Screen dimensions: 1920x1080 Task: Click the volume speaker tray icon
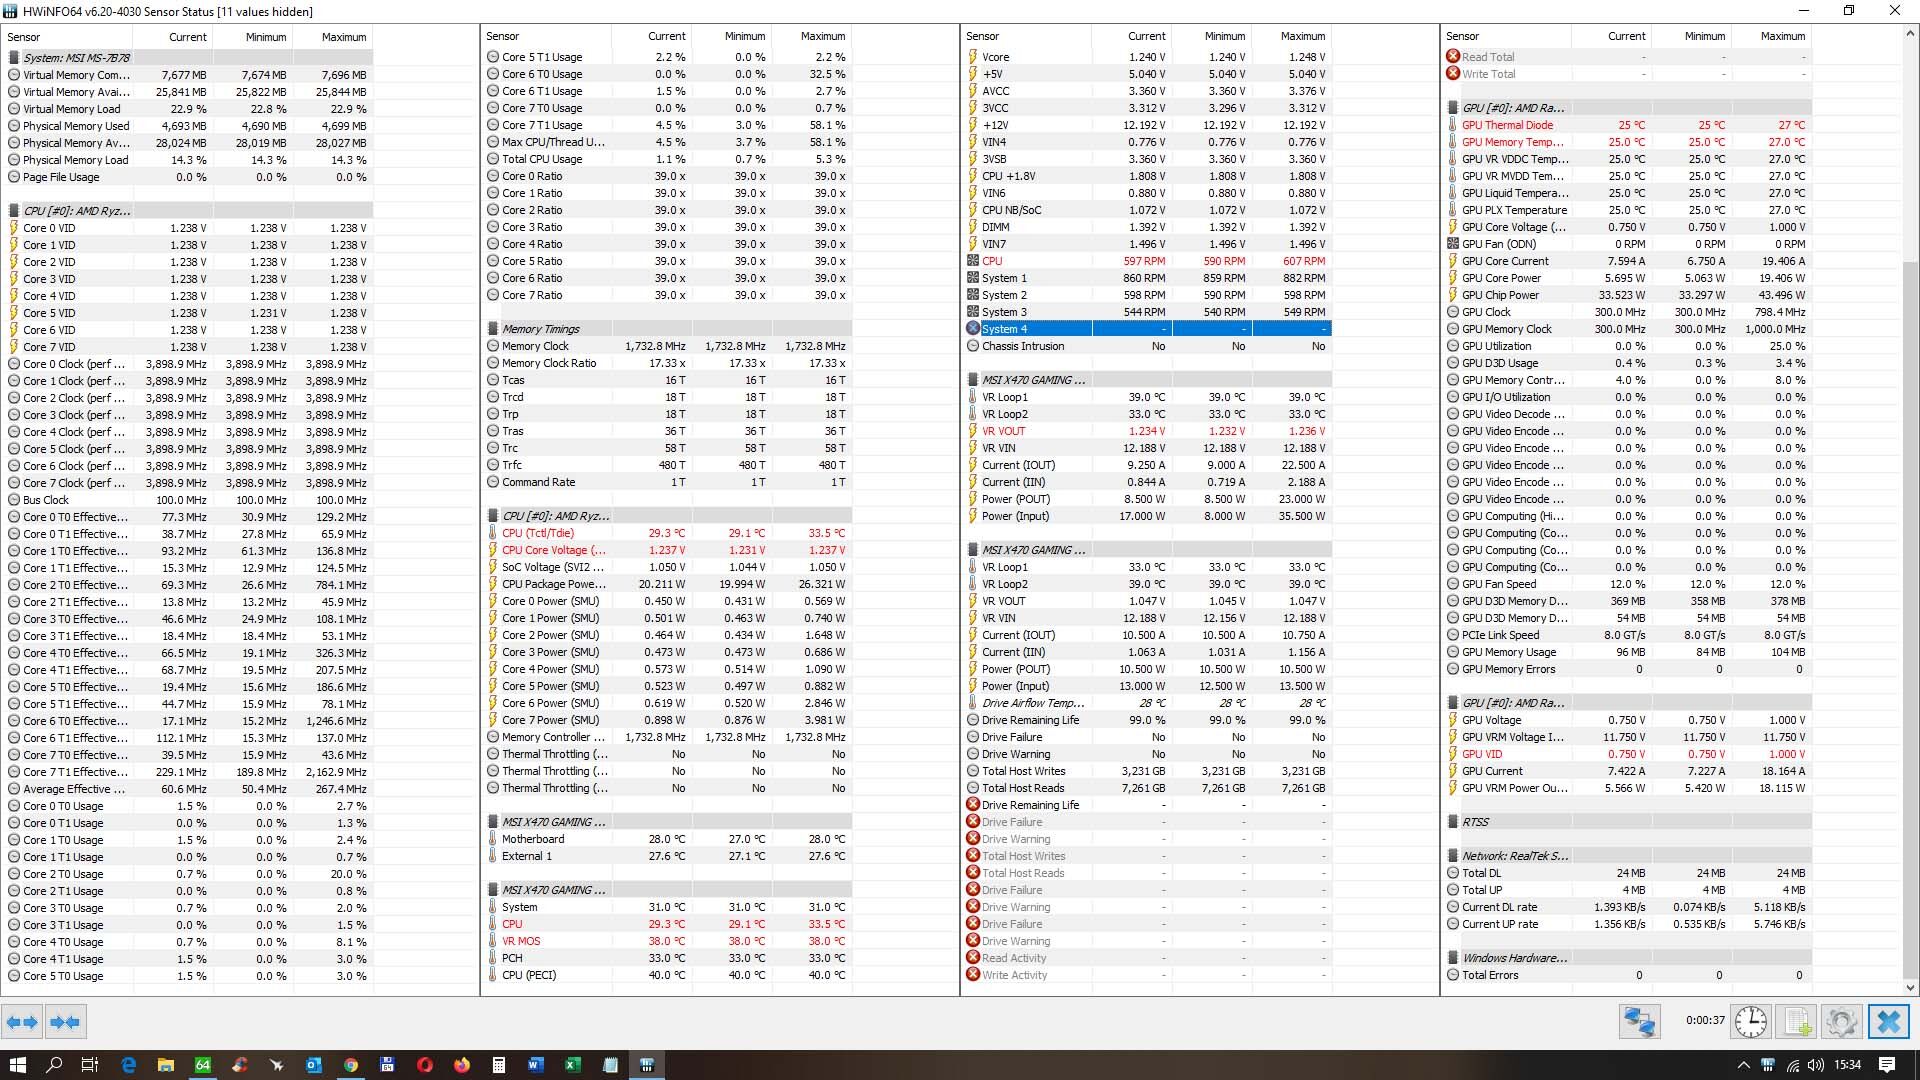[1816, 1065]
